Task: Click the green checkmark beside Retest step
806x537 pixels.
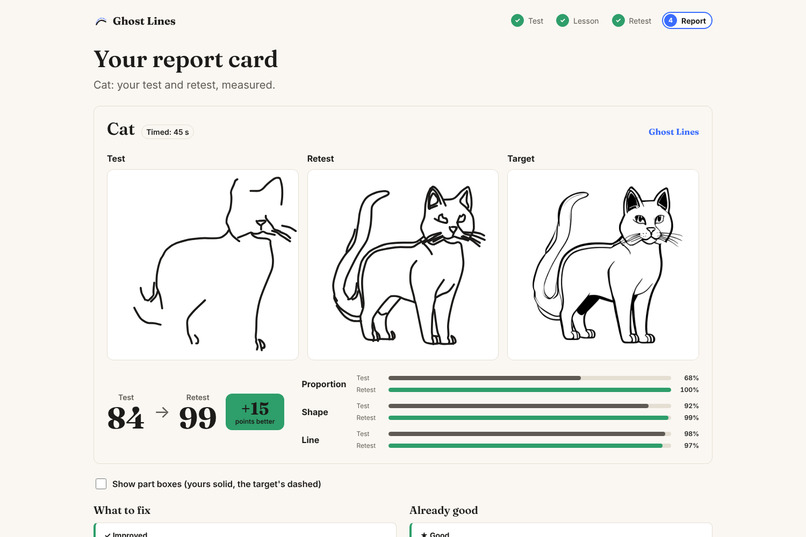Action: [x=618, y=21]
